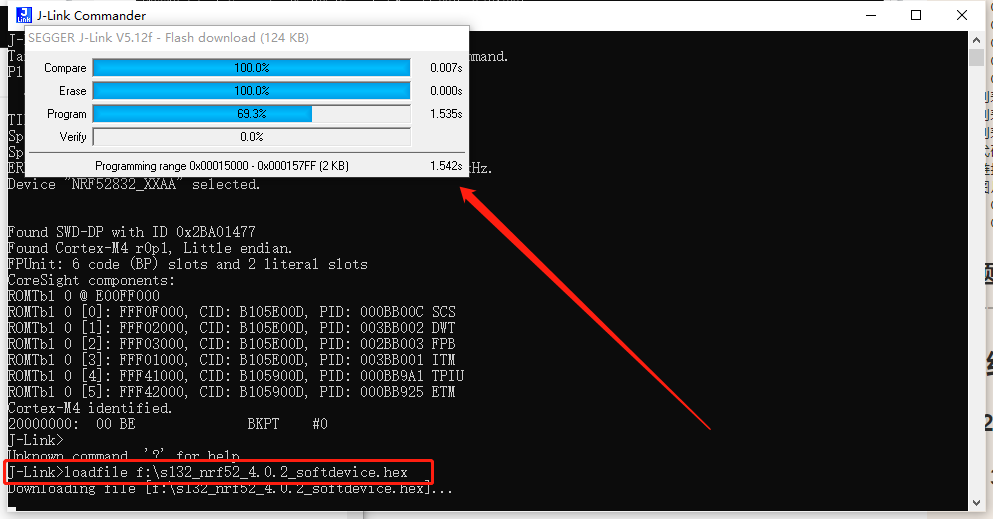Viewport: 993px width, 519px height.
Task: Click the Verify label
Action: tap(73, 137)
